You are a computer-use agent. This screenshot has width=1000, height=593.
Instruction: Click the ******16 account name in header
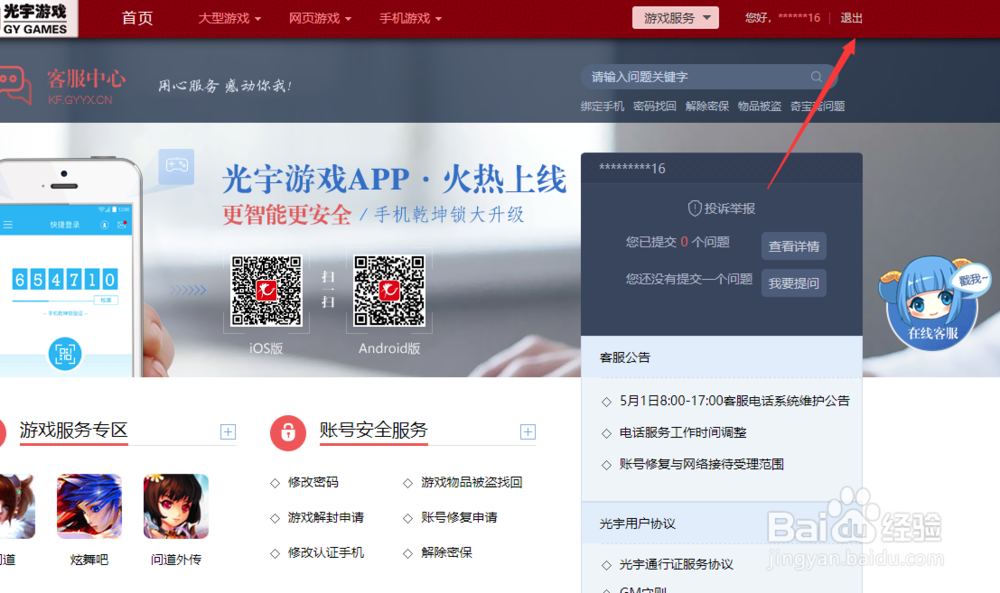click(799, 18)
